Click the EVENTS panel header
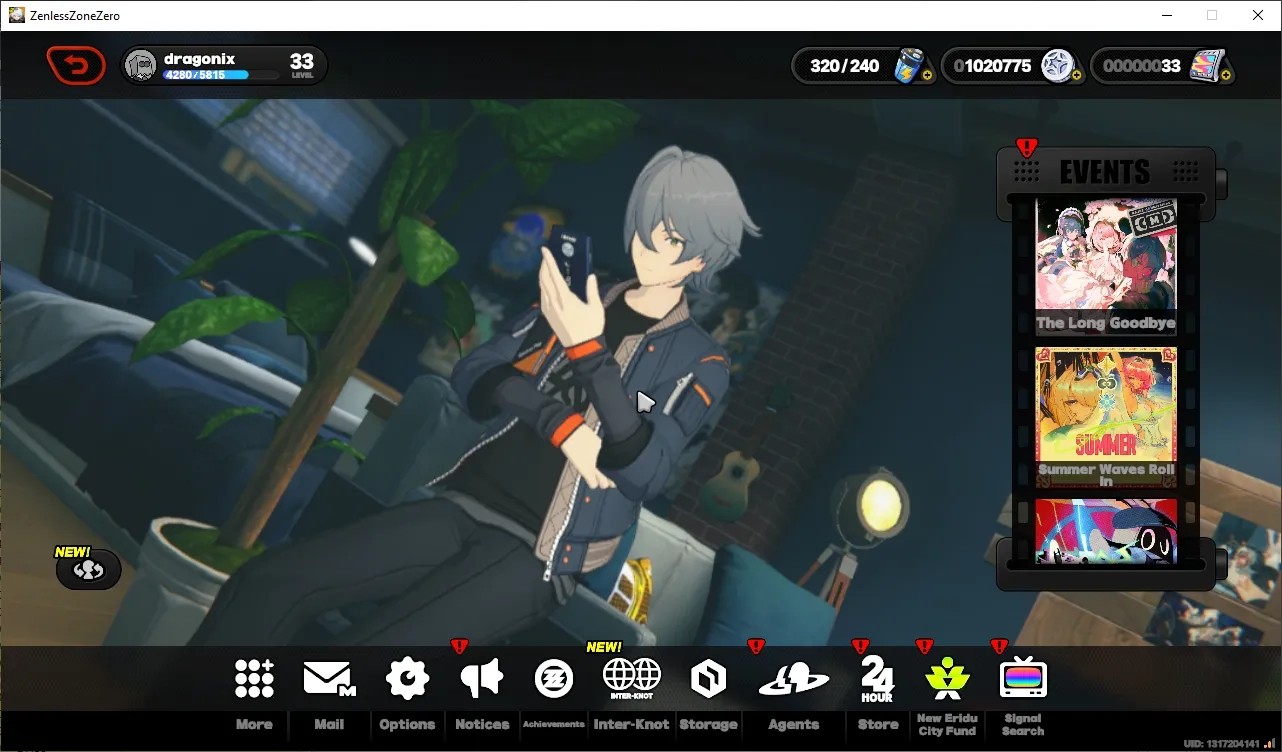 [1105, 172]
